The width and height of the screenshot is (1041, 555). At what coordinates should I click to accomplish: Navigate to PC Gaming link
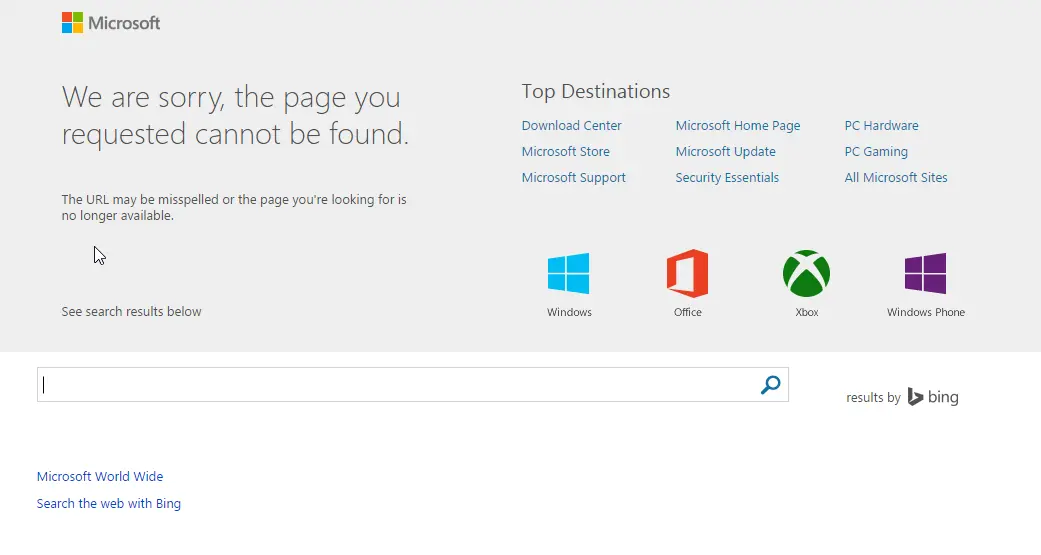tap(876, 152)
